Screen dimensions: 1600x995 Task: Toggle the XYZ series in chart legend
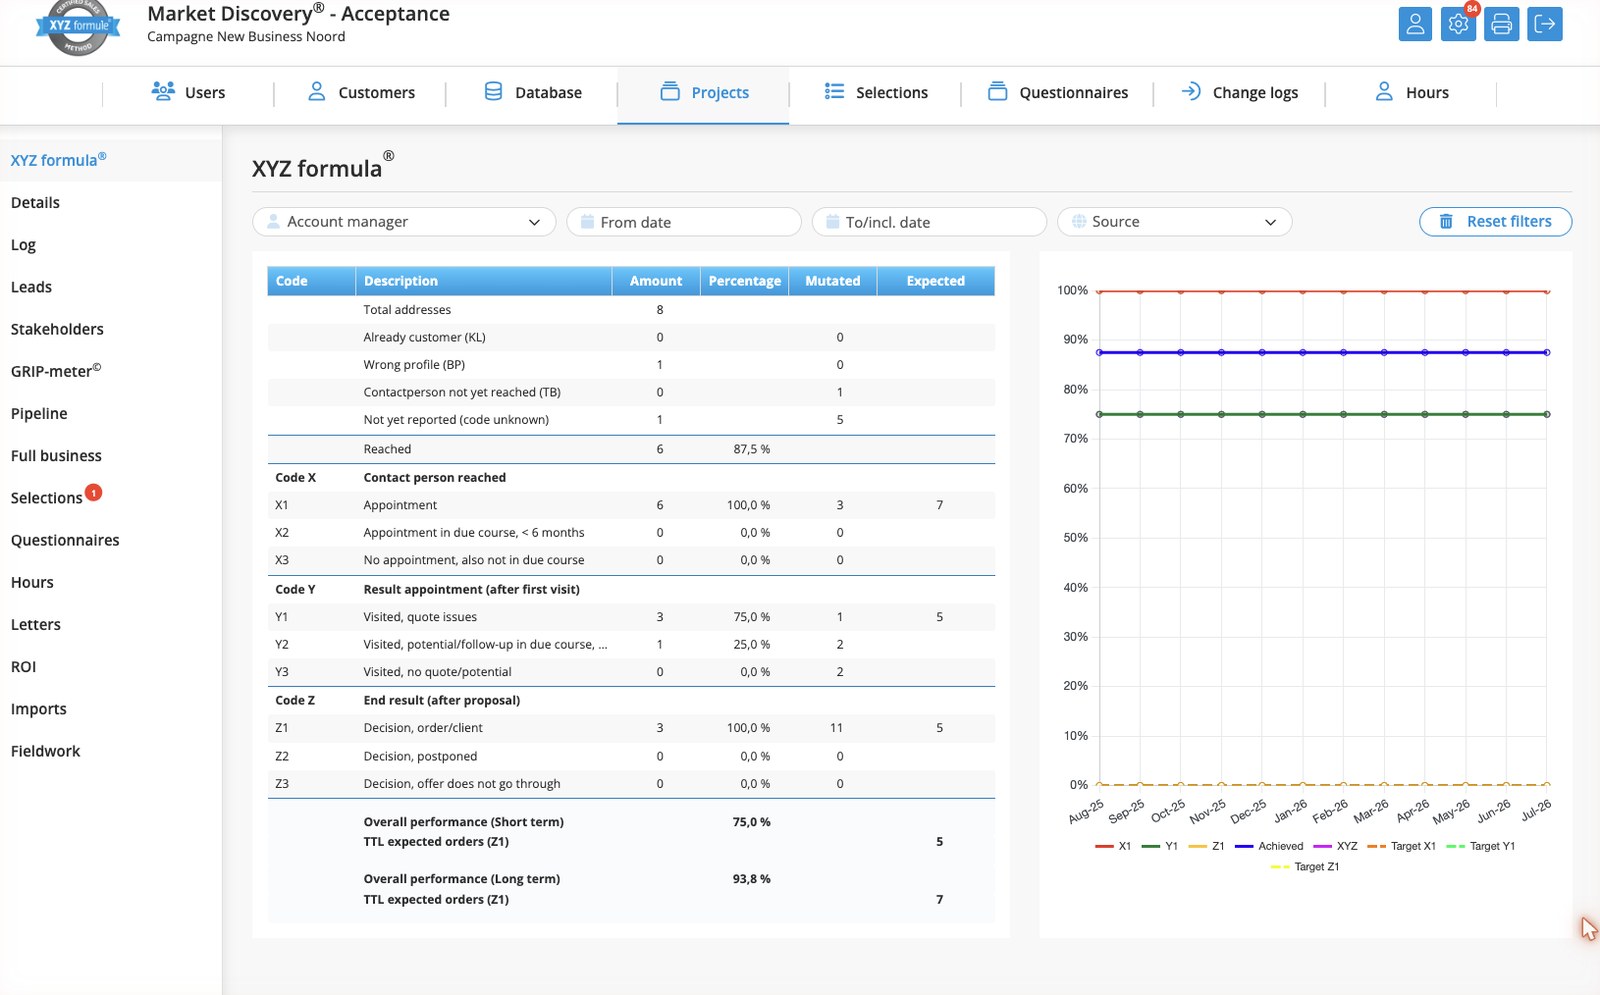pyautogui.click(x=1336, y=846)
